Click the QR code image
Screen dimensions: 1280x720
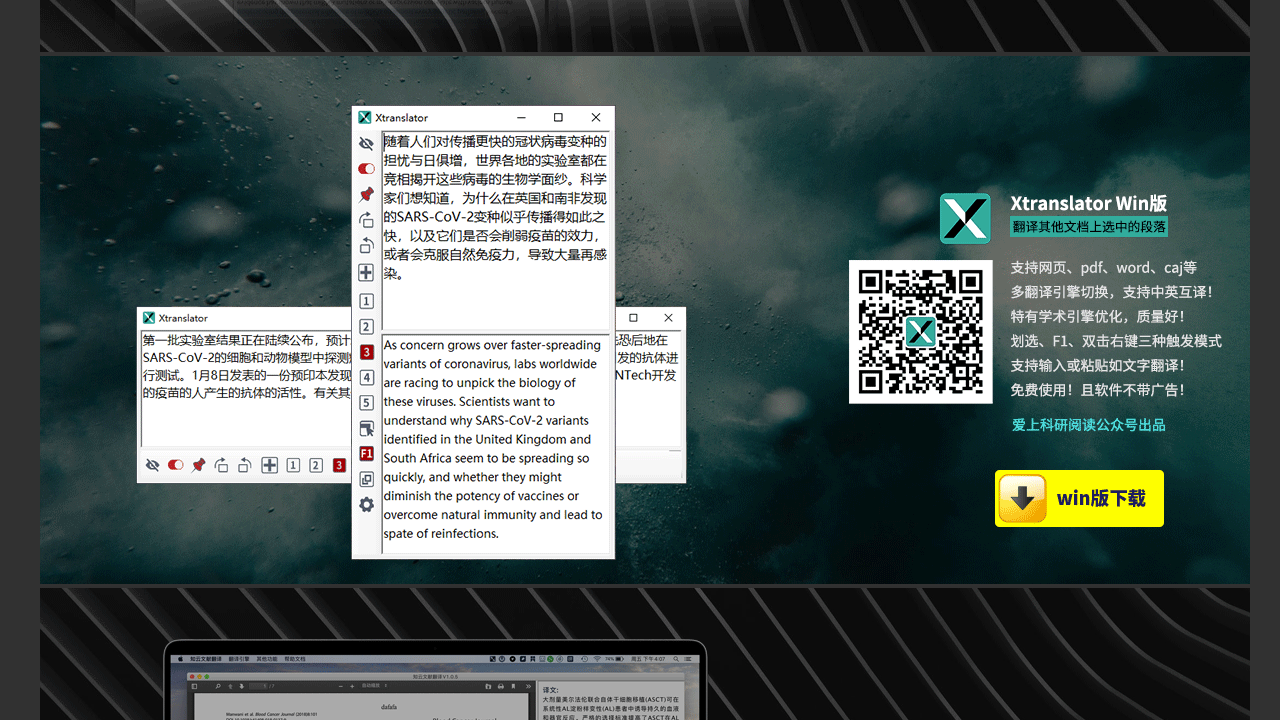pyautogui.click(x=920, y=331)
